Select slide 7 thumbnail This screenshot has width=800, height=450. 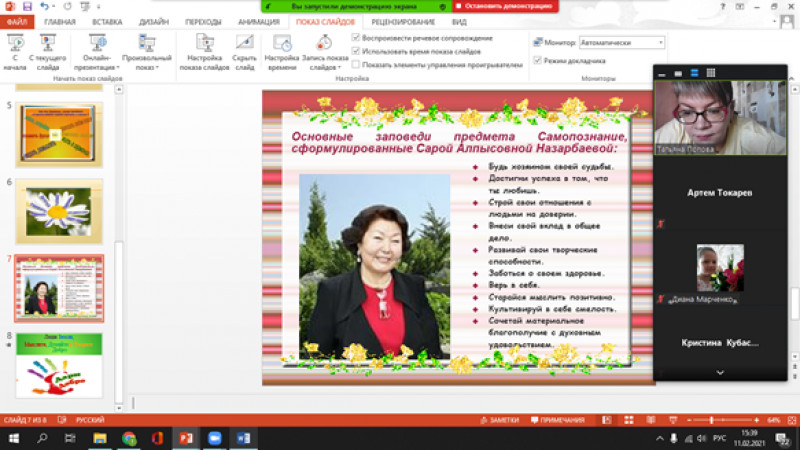59,288
